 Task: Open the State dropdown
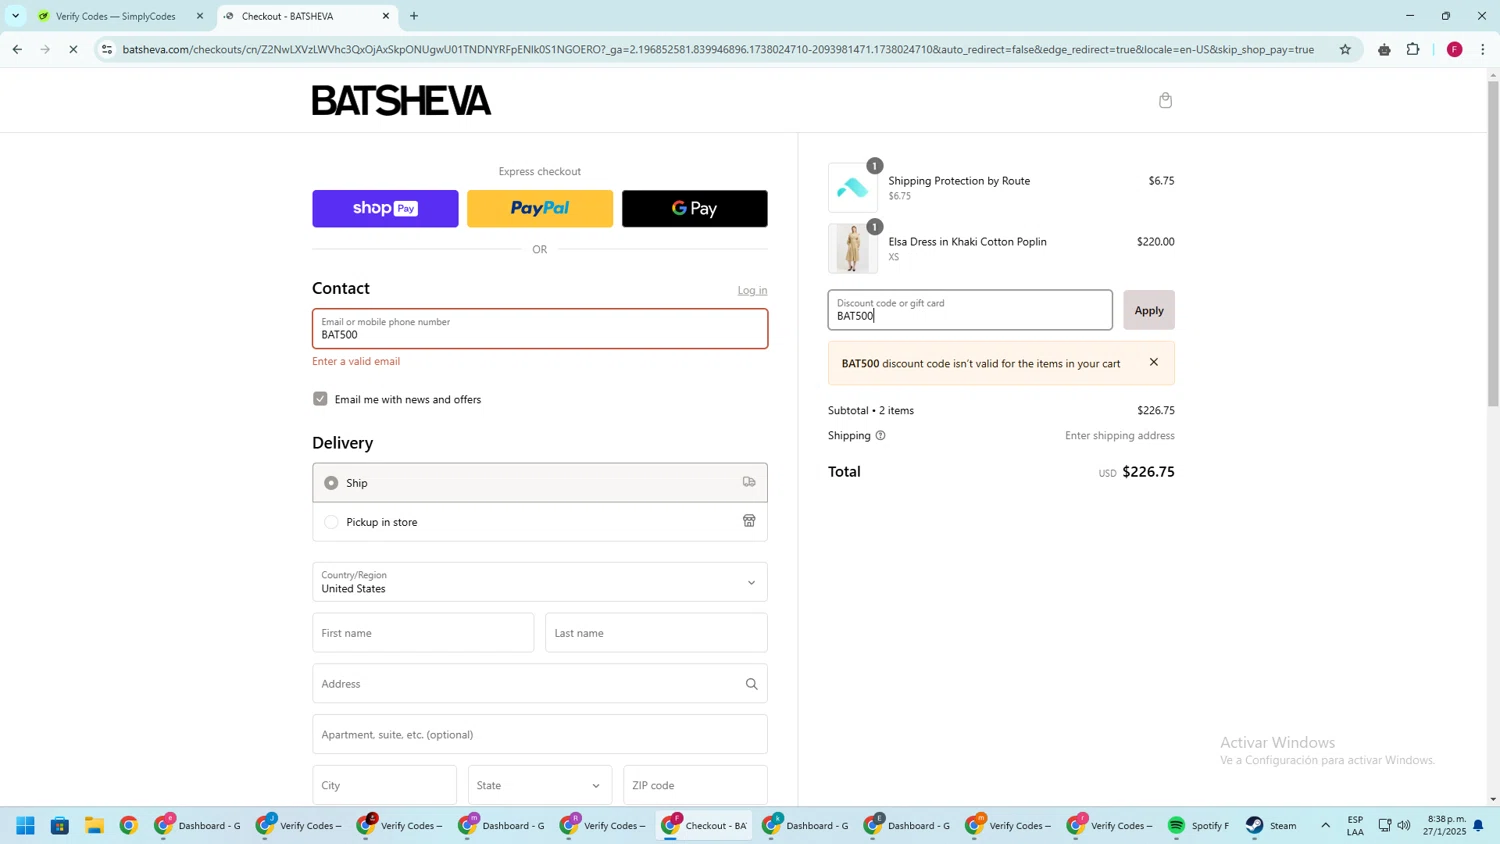point(540,785)
